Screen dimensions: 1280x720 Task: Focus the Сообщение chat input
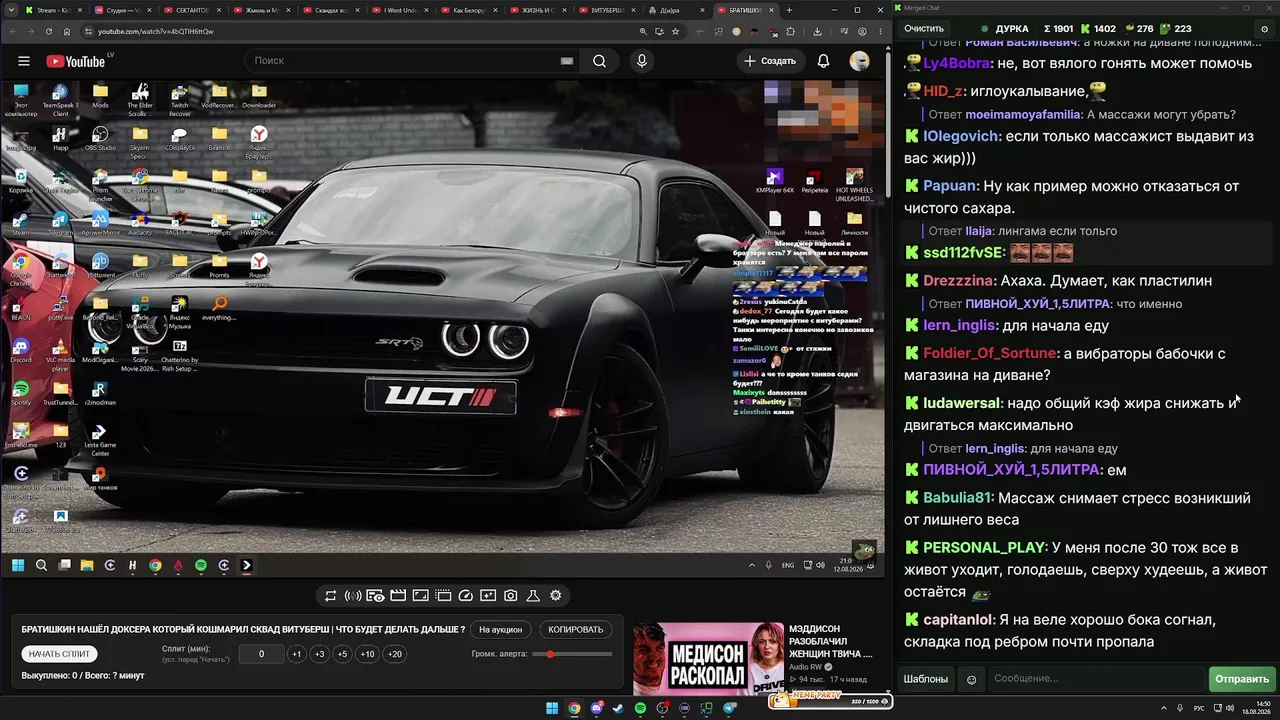1096,680
